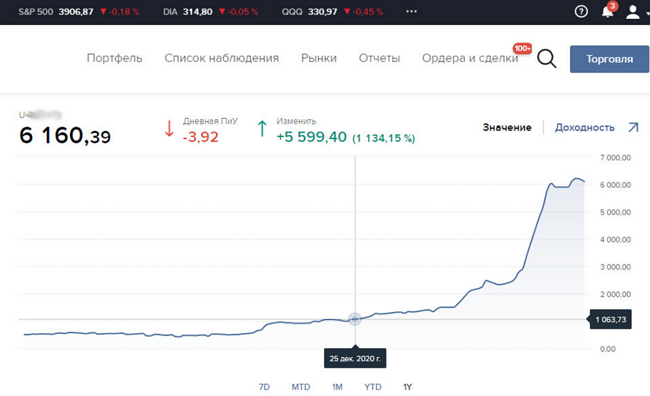
Task: Open the help question mark icon
Action: tap(581, 11)
